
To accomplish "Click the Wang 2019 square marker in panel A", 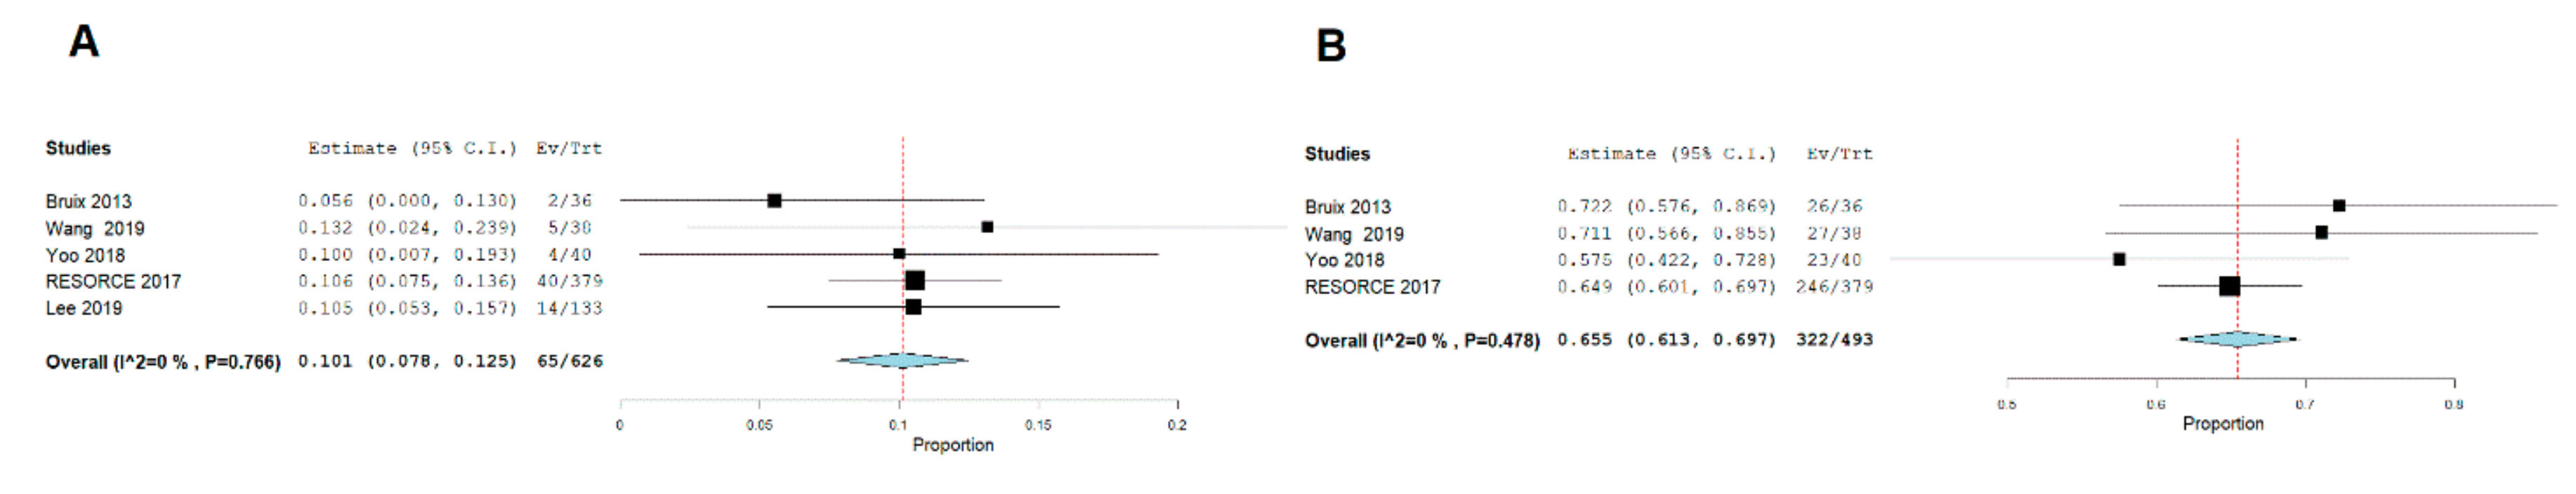I will coord(987,227).
